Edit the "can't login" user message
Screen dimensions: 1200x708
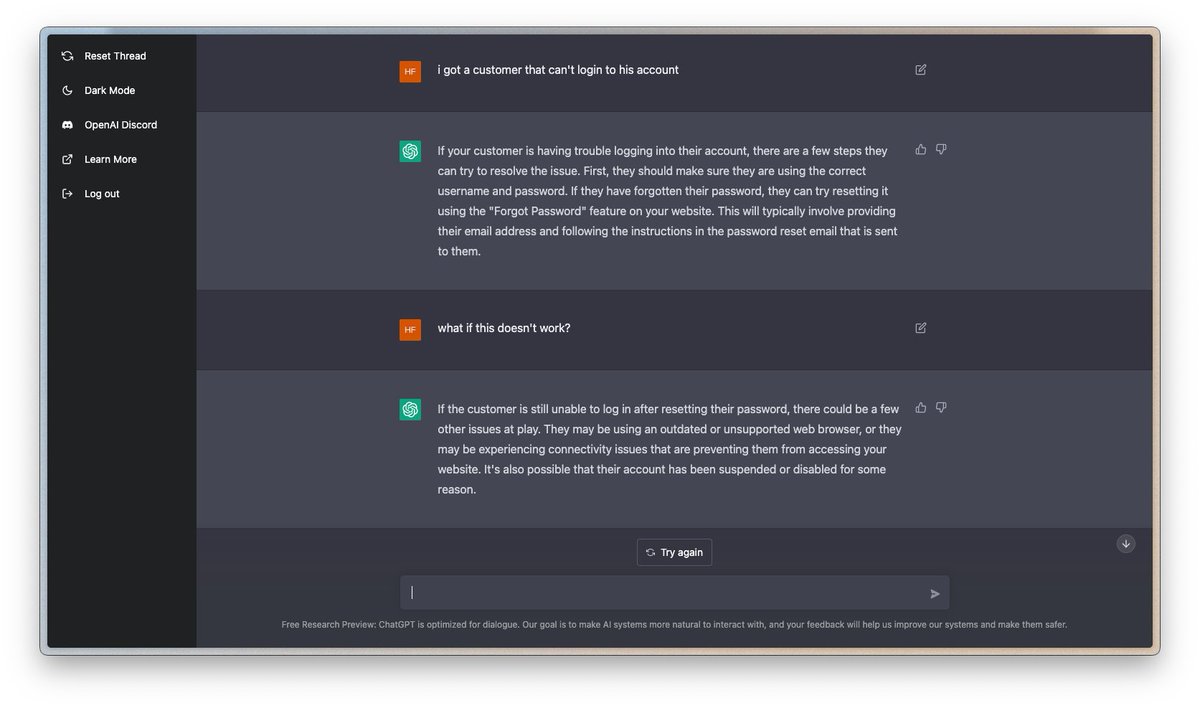(920, 70)
